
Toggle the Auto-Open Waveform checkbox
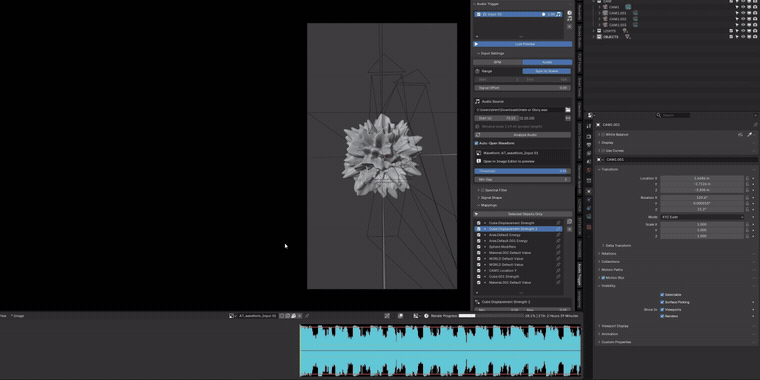[x=476, y=143]
